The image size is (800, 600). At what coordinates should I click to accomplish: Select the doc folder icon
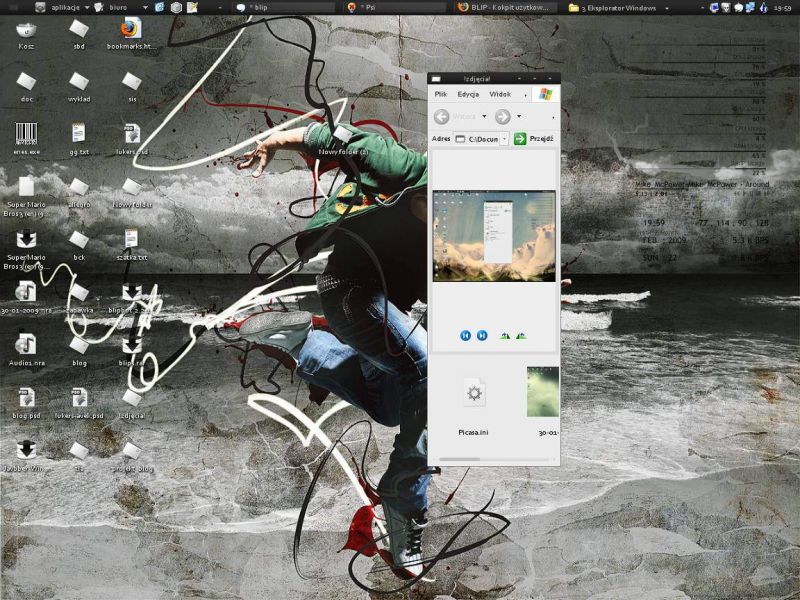[x=26, y=82]
